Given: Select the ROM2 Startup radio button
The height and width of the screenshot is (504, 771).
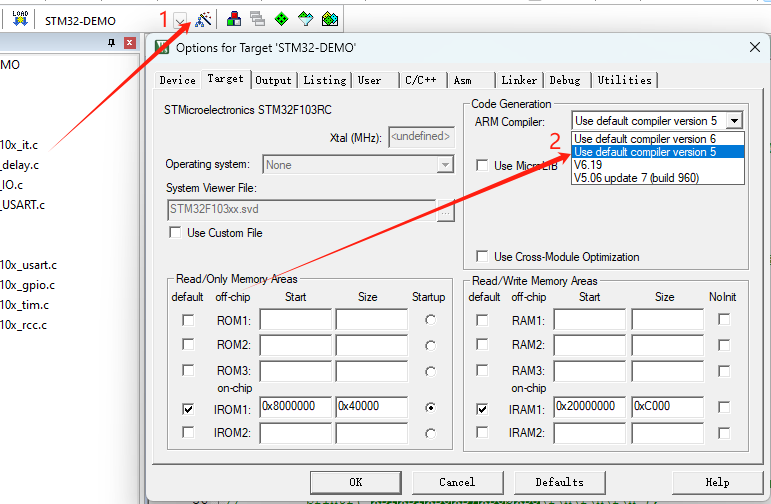Looking at the screenshot, I should coord(430,346).
